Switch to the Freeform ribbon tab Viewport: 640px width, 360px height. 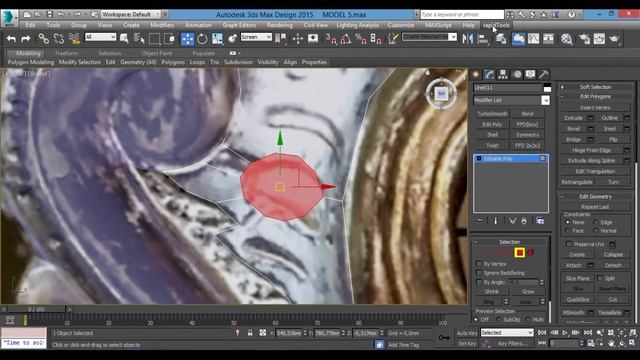tap(67, 53)
